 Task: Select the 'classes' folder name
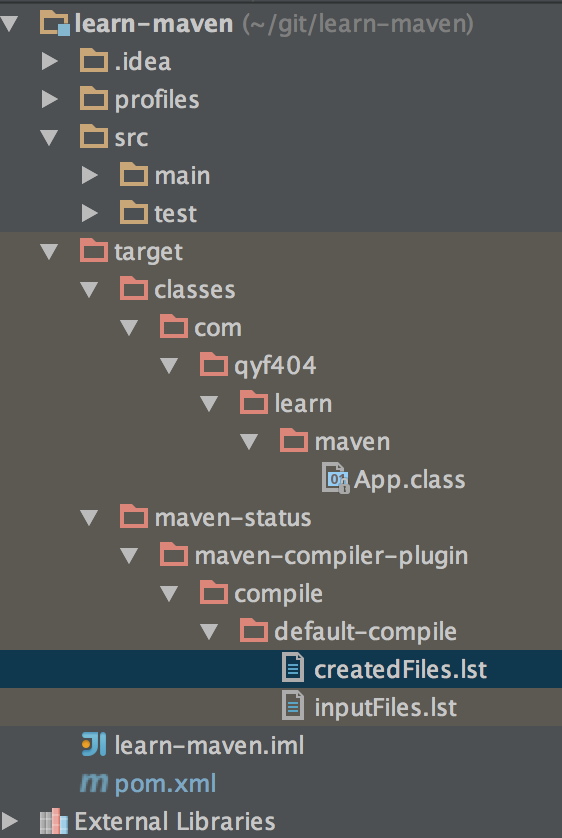(x=194, y=290)
